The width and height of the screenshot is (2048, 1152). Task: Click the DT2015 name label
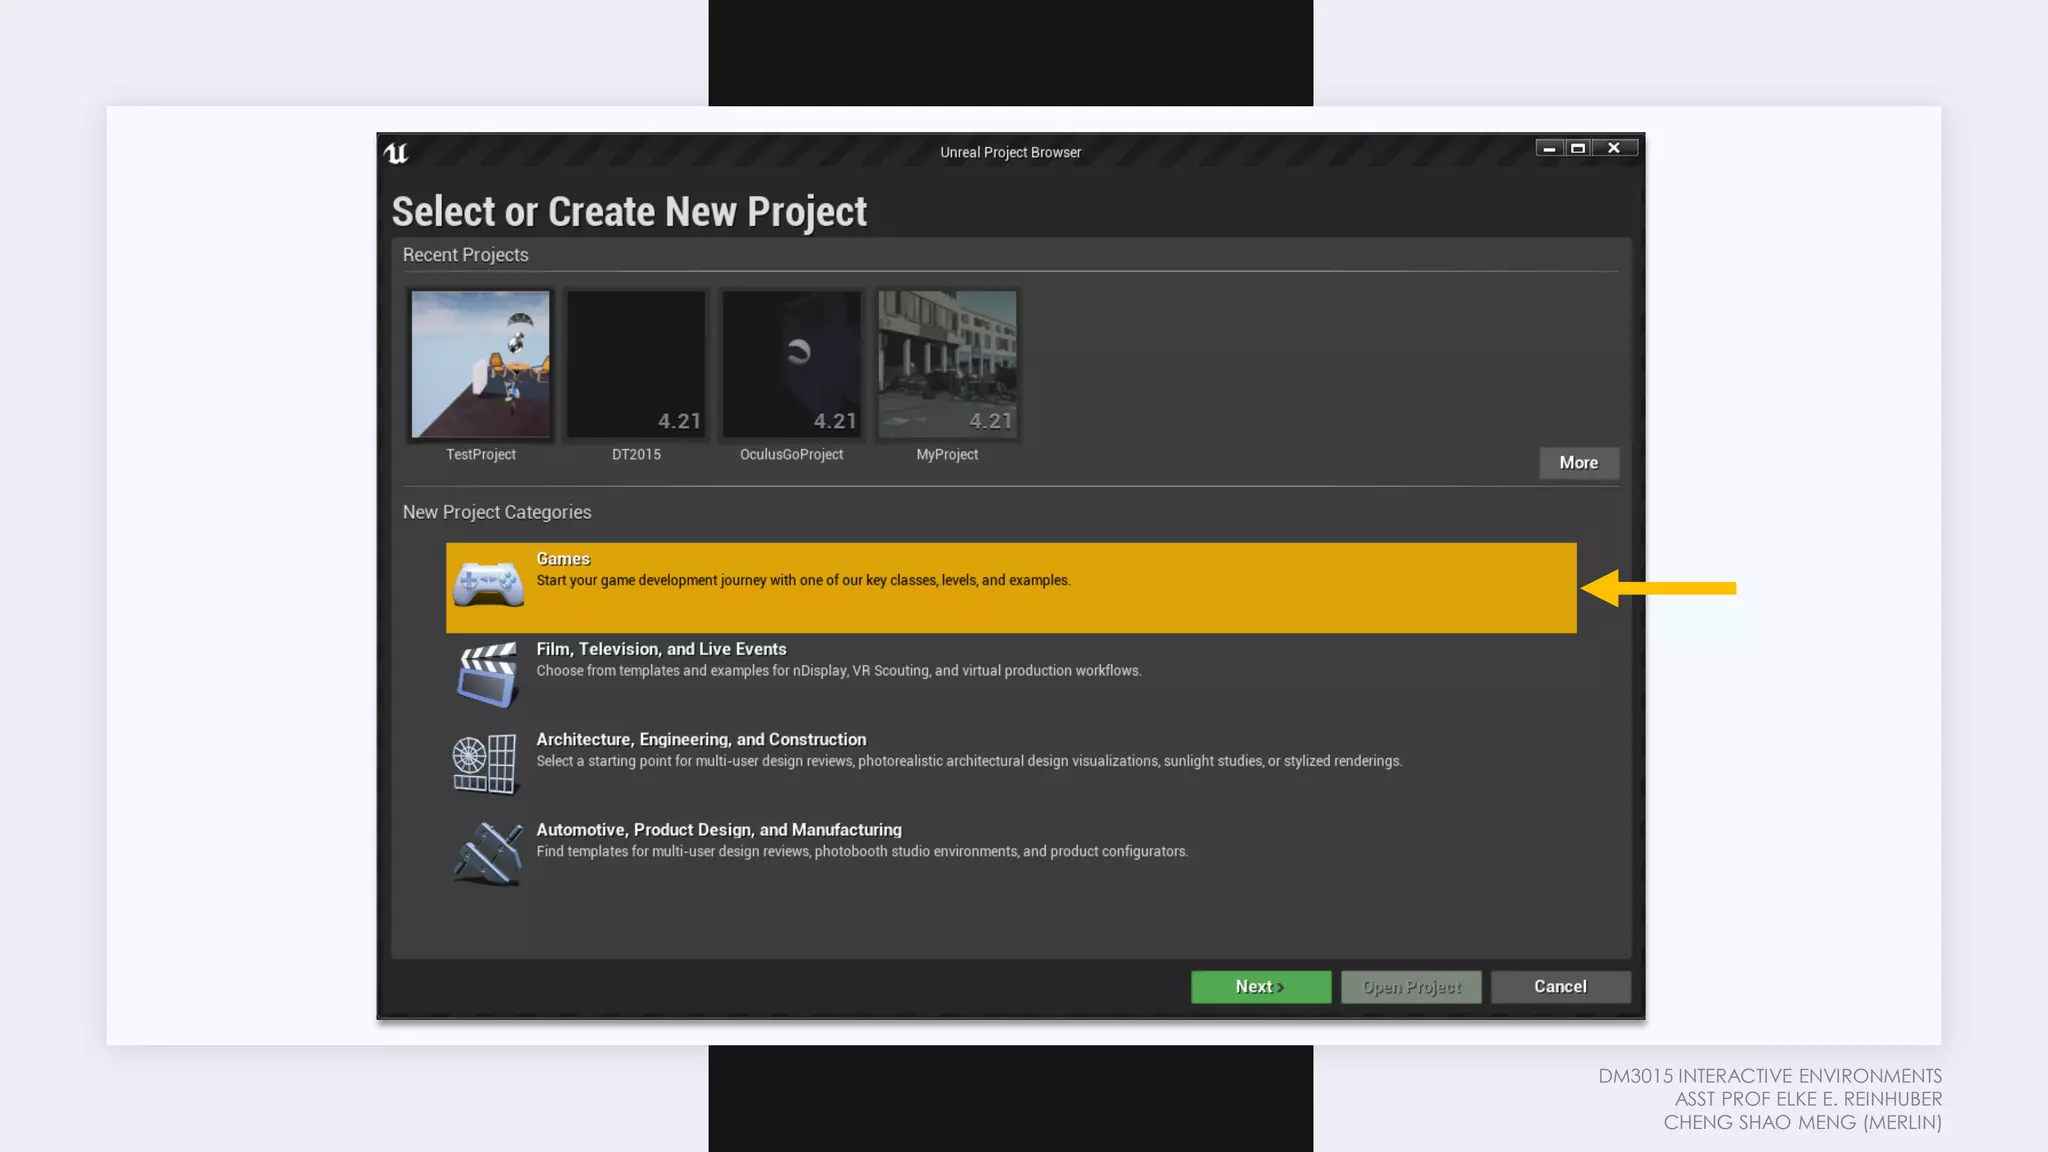636,454
